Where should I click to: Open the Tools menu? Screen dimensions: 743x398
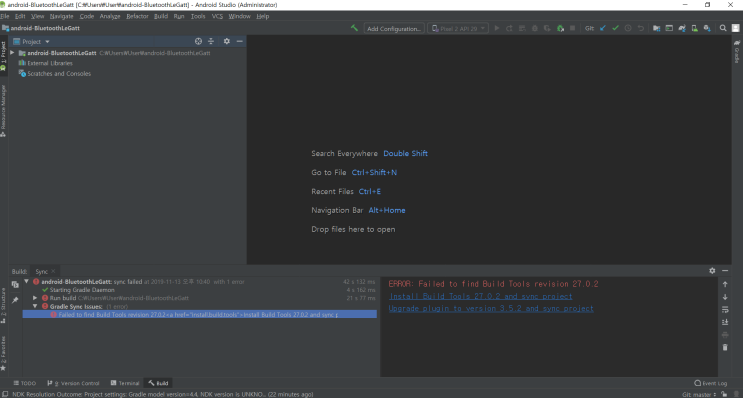tap(198, 16)
